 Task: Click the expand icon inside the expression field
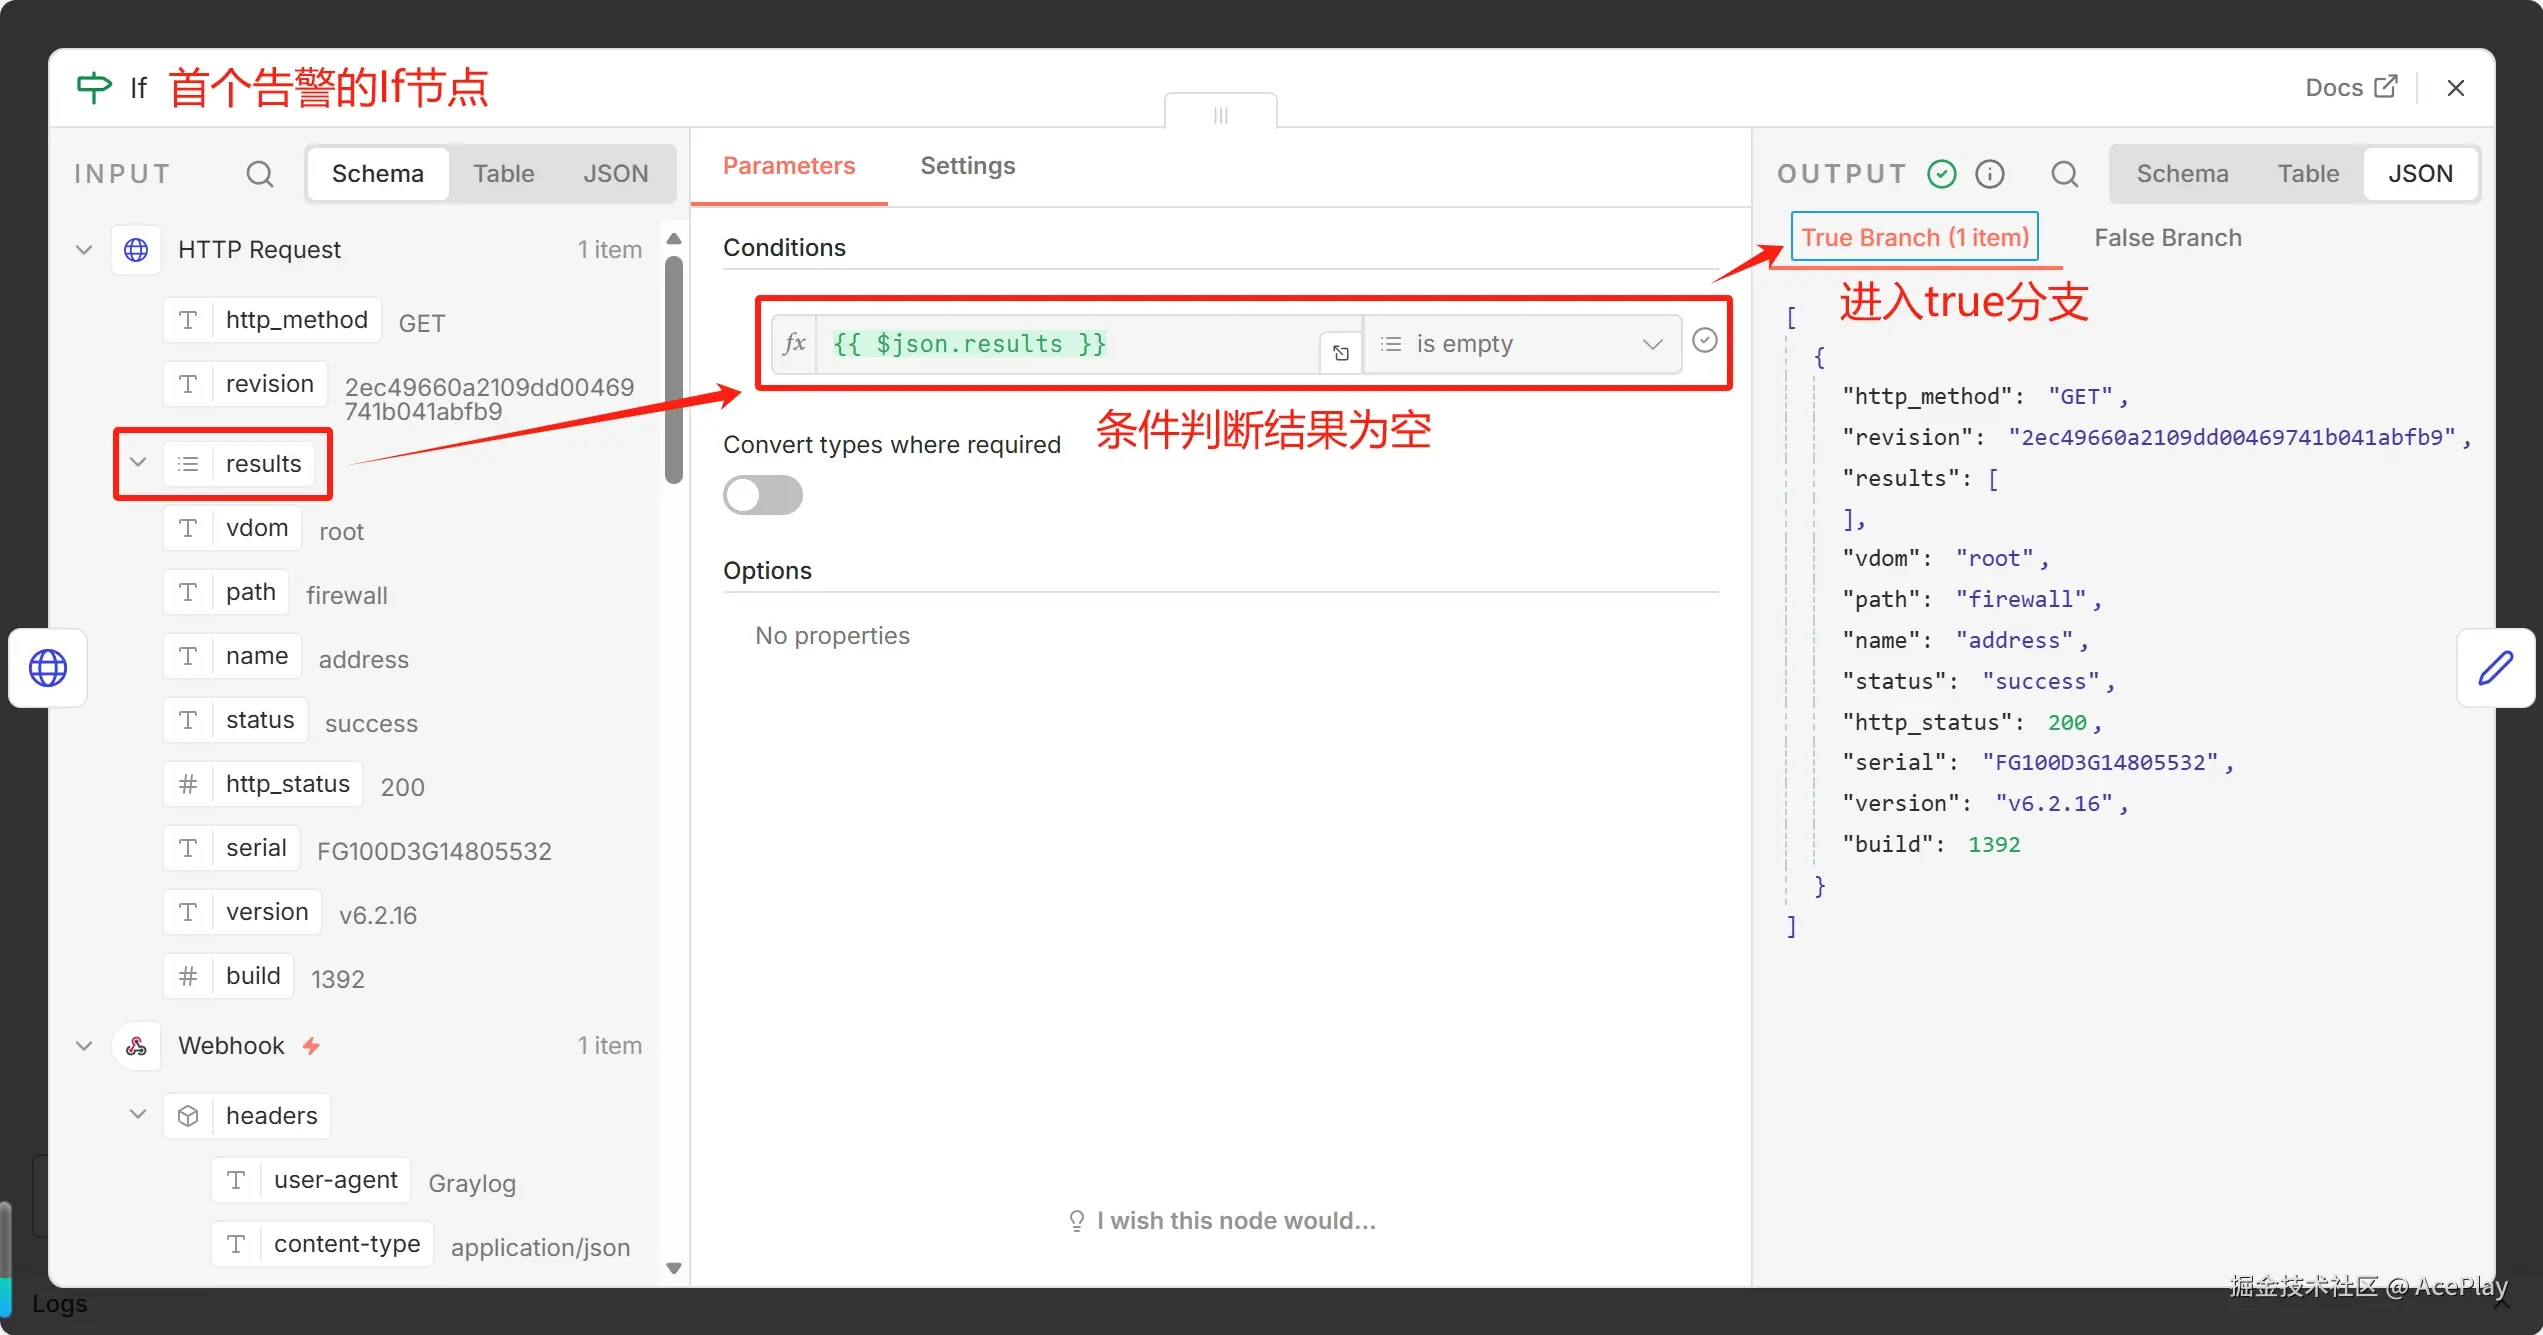tap(1340, 352)
